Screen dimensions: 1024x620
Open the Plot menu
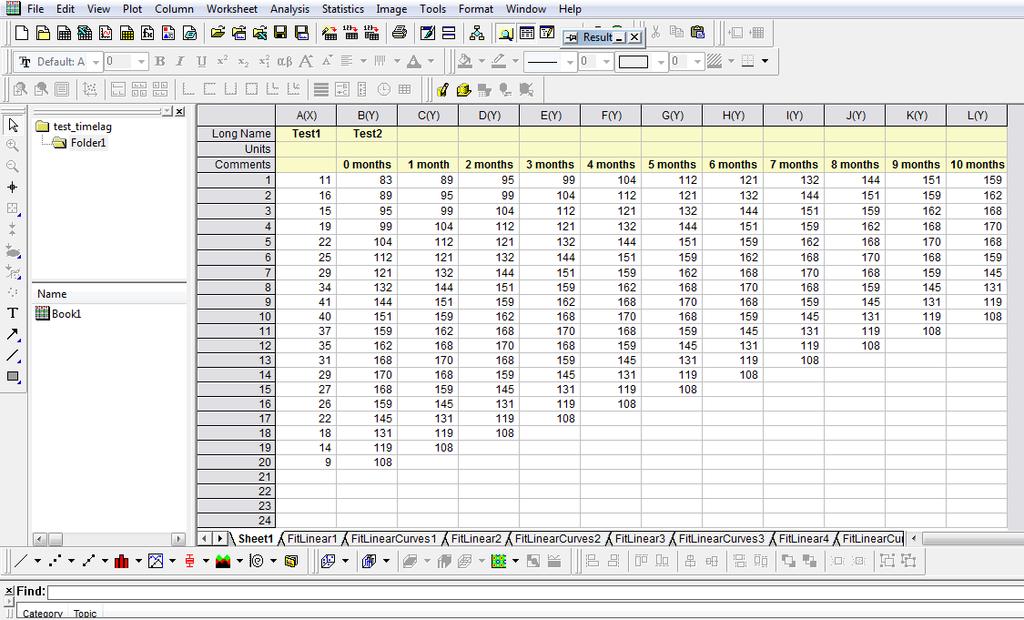(x=132, y=9)
